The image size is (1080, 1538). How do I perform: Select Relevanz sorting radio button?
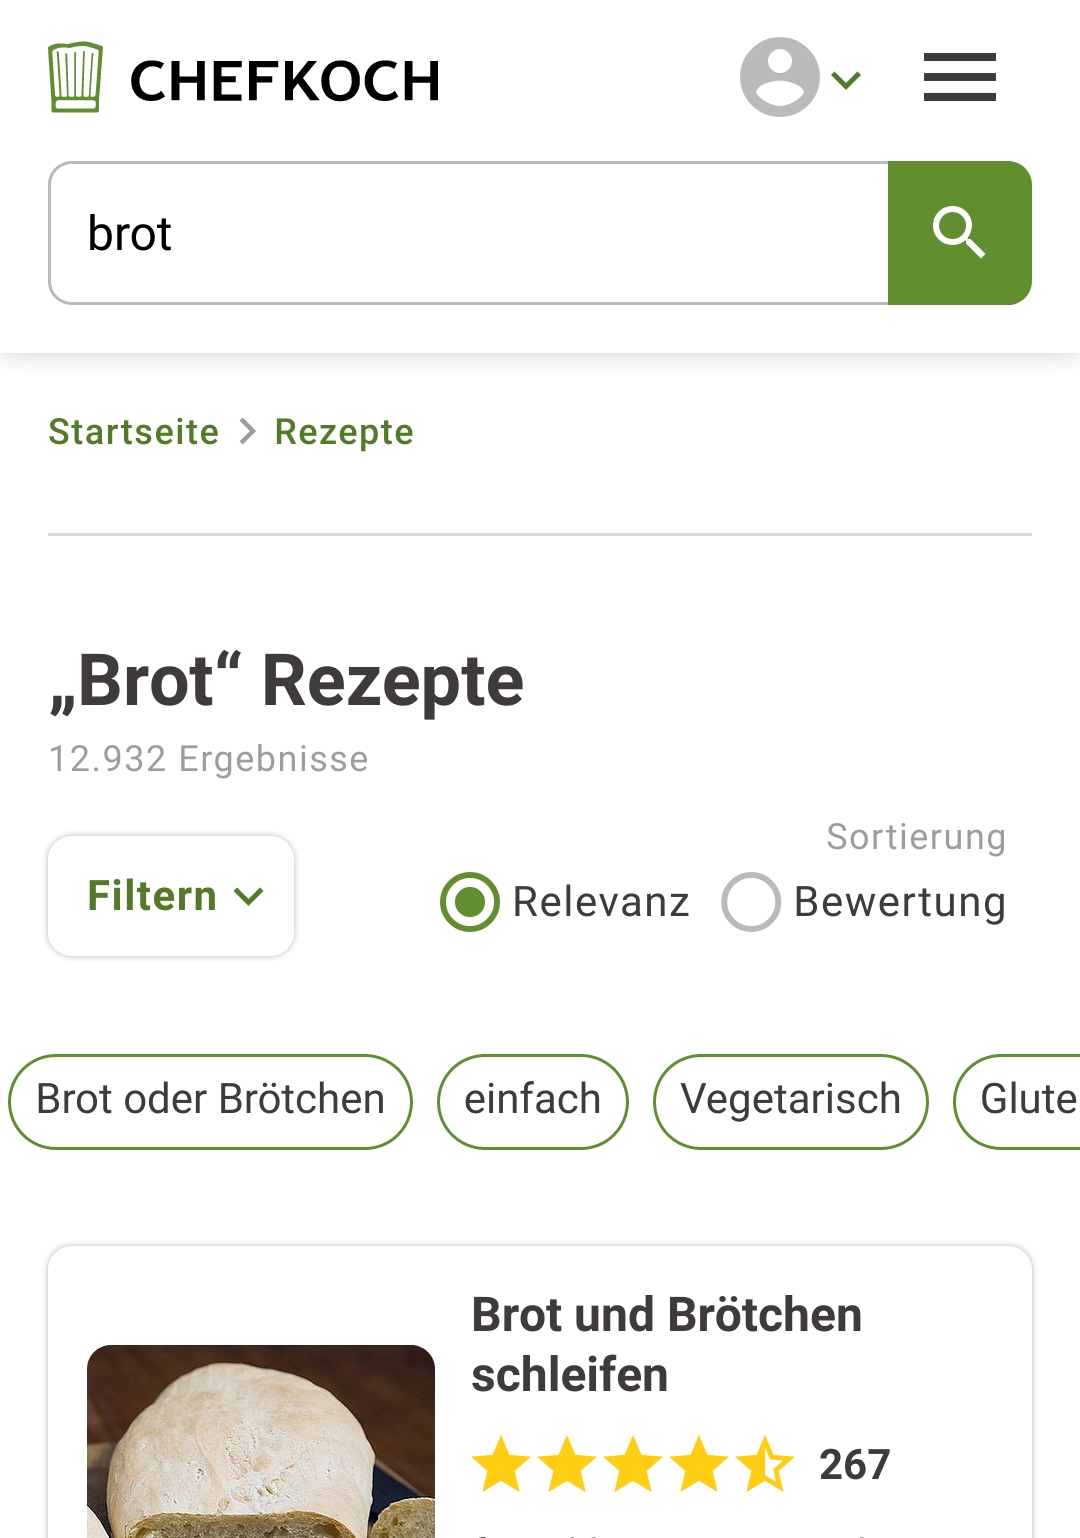click(470, 902)
